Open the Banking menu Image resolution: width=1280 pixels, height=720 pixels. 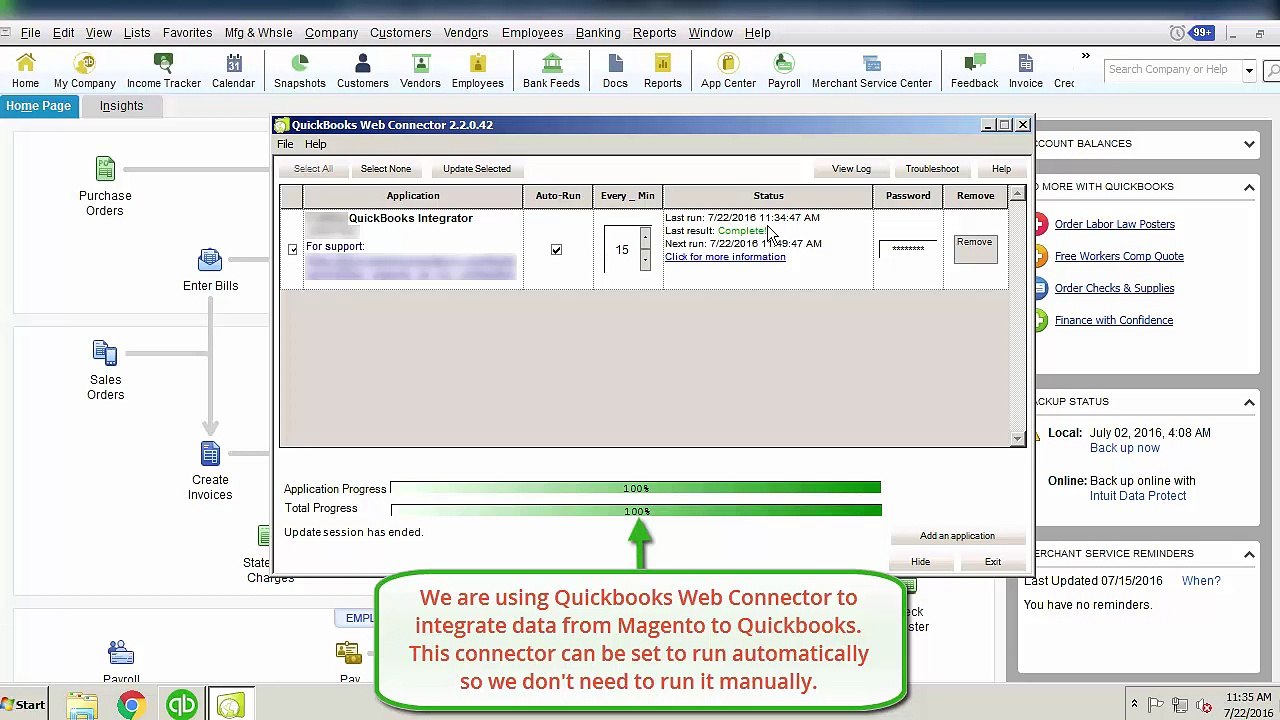(x=598, y=33)
